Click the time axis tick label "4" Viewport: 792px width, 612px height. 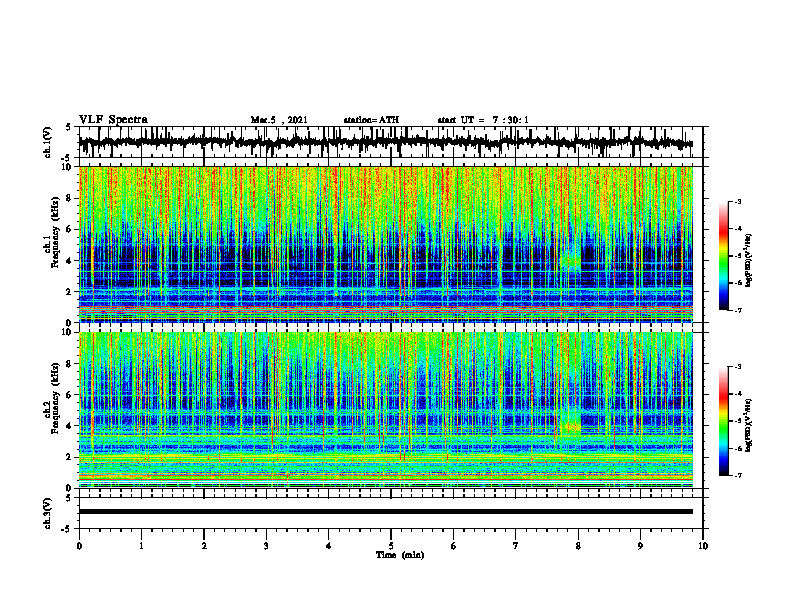point(329,546)
